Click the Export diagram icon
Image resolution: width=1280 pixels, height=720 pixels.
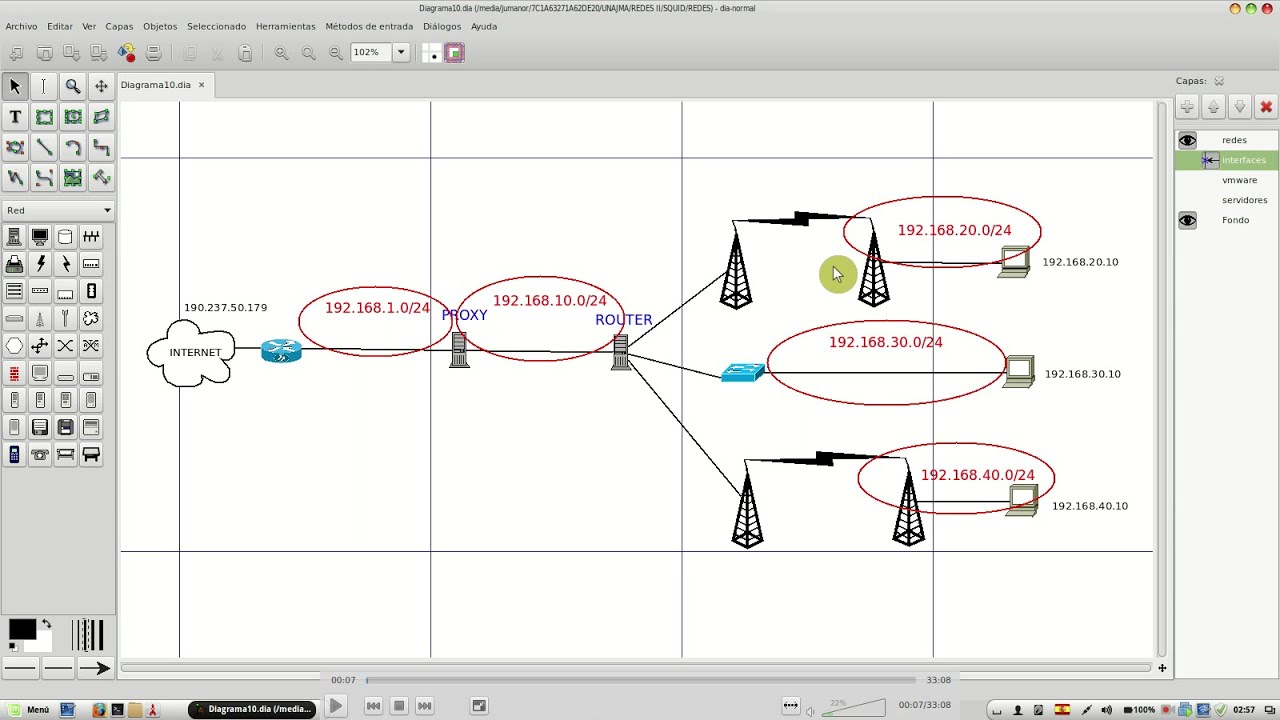(x=126, y=52)
